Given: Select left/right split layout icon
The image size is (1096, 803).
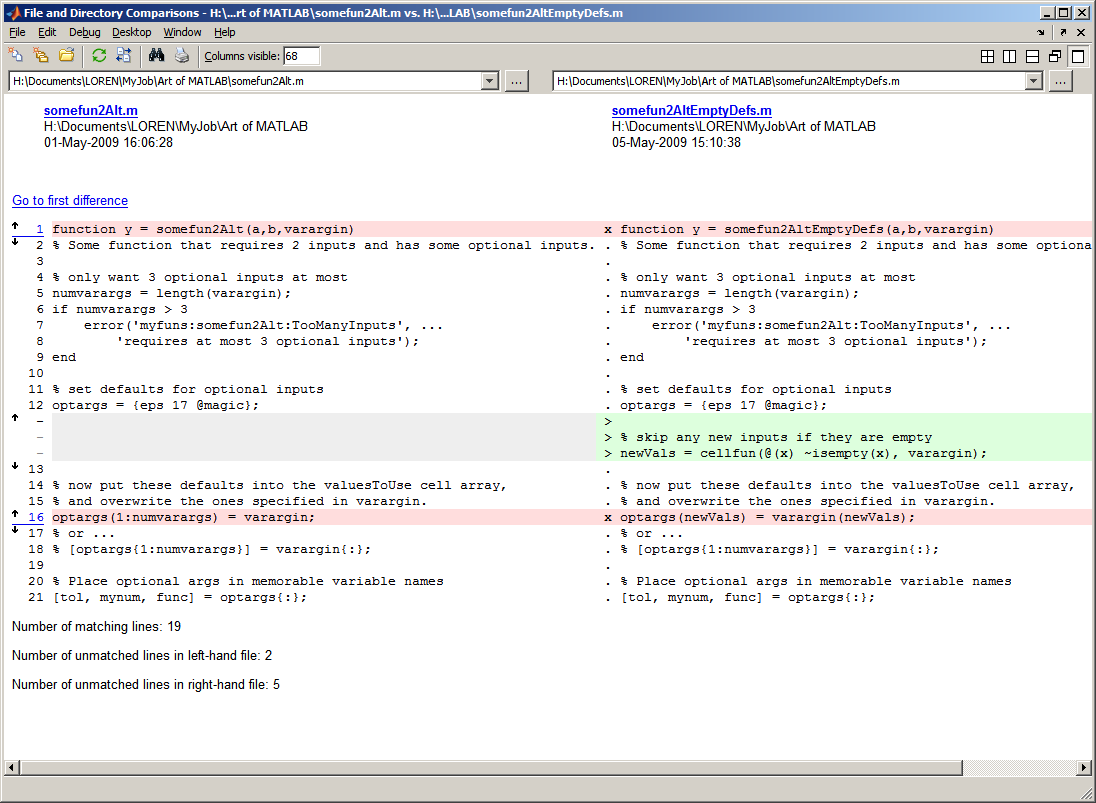Looking at the screenshot, I should click(x=1009, y=57).
